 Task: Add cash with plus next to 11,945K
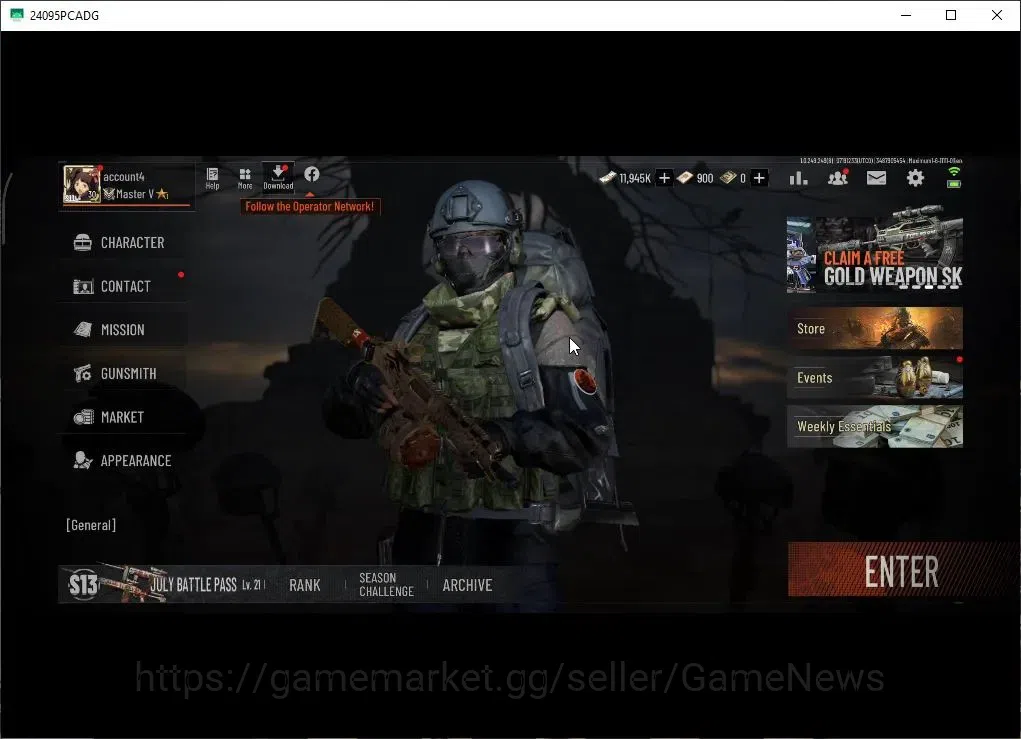pyautogui.click(x=664, y=178)
